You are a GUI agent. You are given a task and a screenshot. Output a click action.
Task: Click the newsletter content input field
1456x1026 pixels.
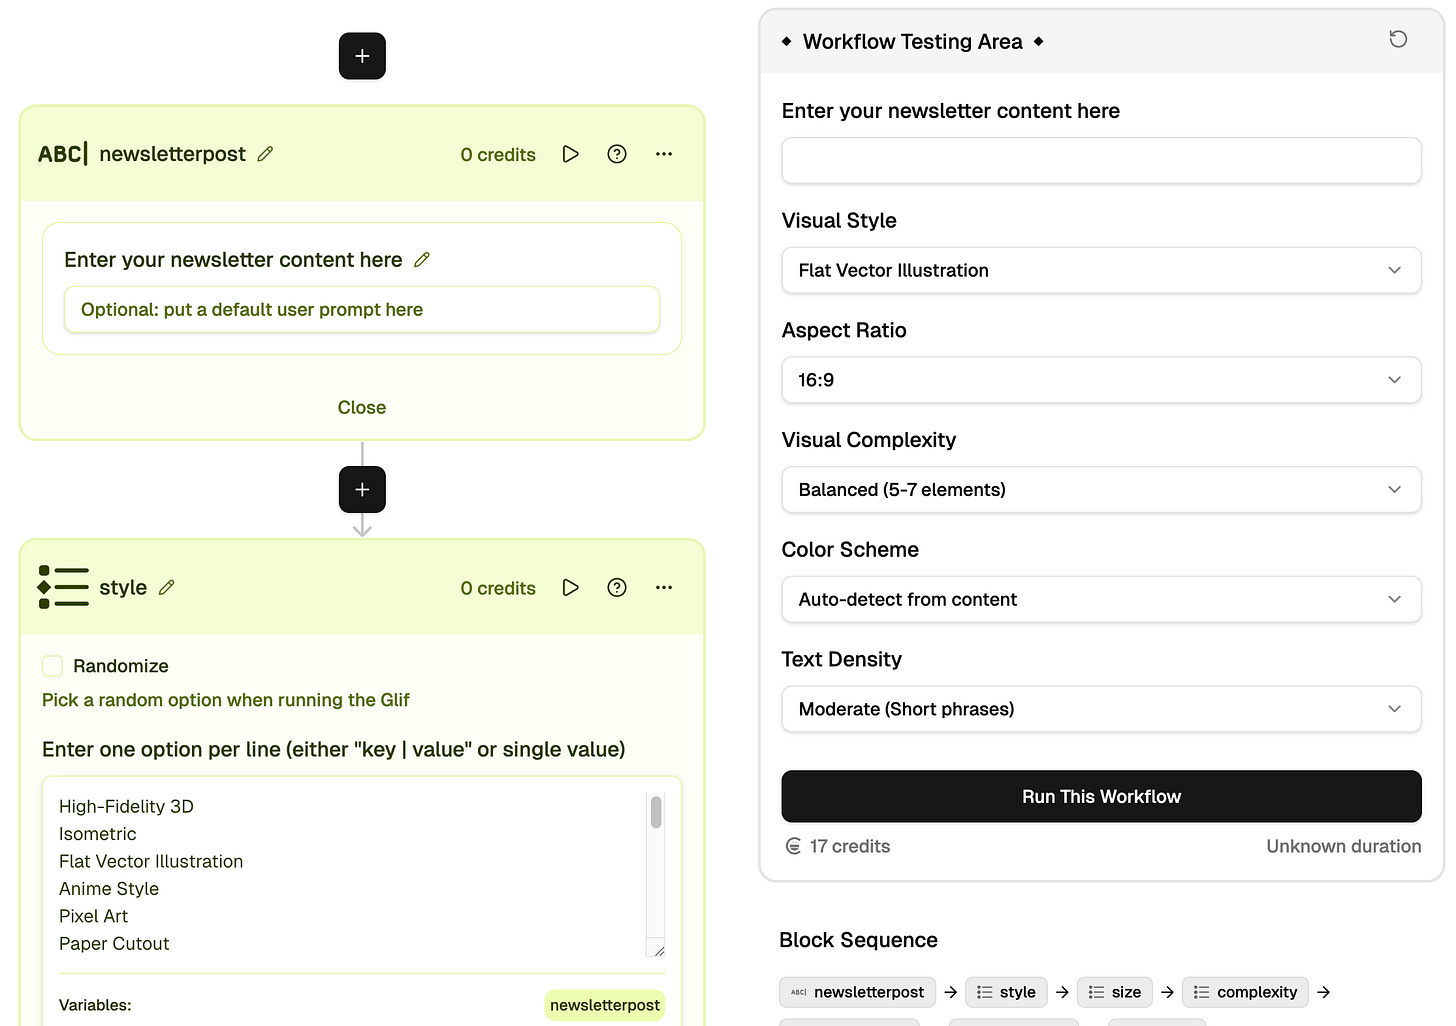pos(1100,160)
